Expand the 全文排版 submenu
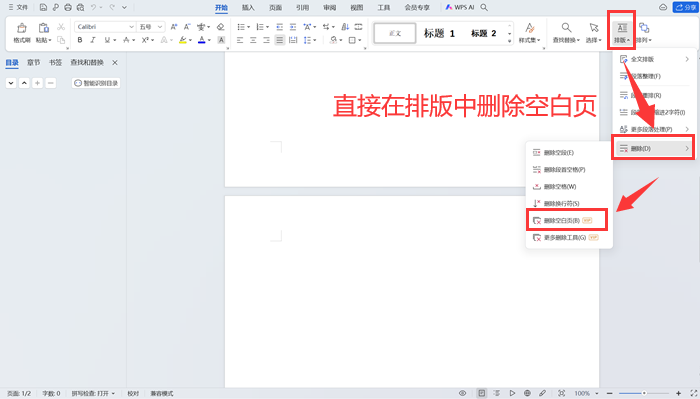Image resolution: width=700 pixels, height=399 pixels. coord(654,59)
